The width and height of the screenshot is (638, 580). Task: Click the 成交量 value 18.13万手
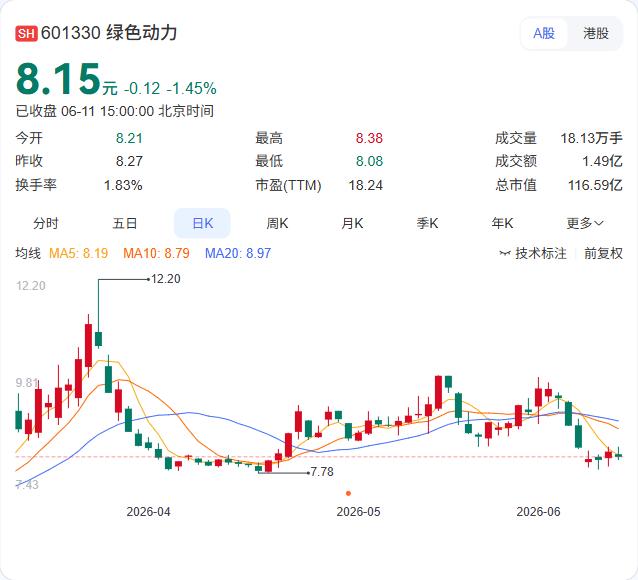tap(592, 138)
